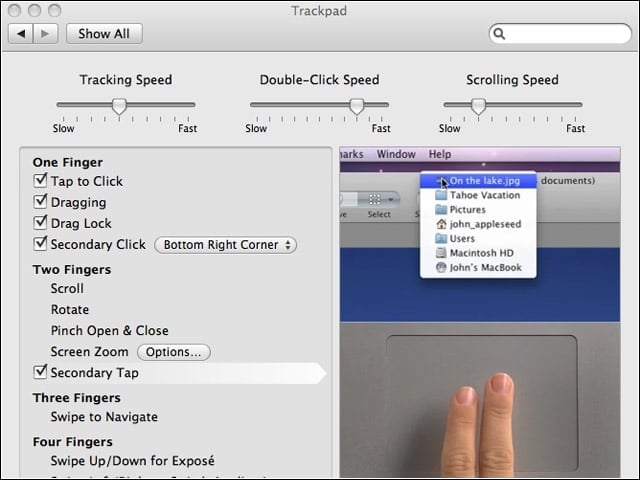Viewport: 640px width, 480px height.
Task: Uncheck Secondary Tap option
Action: pos(40,371)
